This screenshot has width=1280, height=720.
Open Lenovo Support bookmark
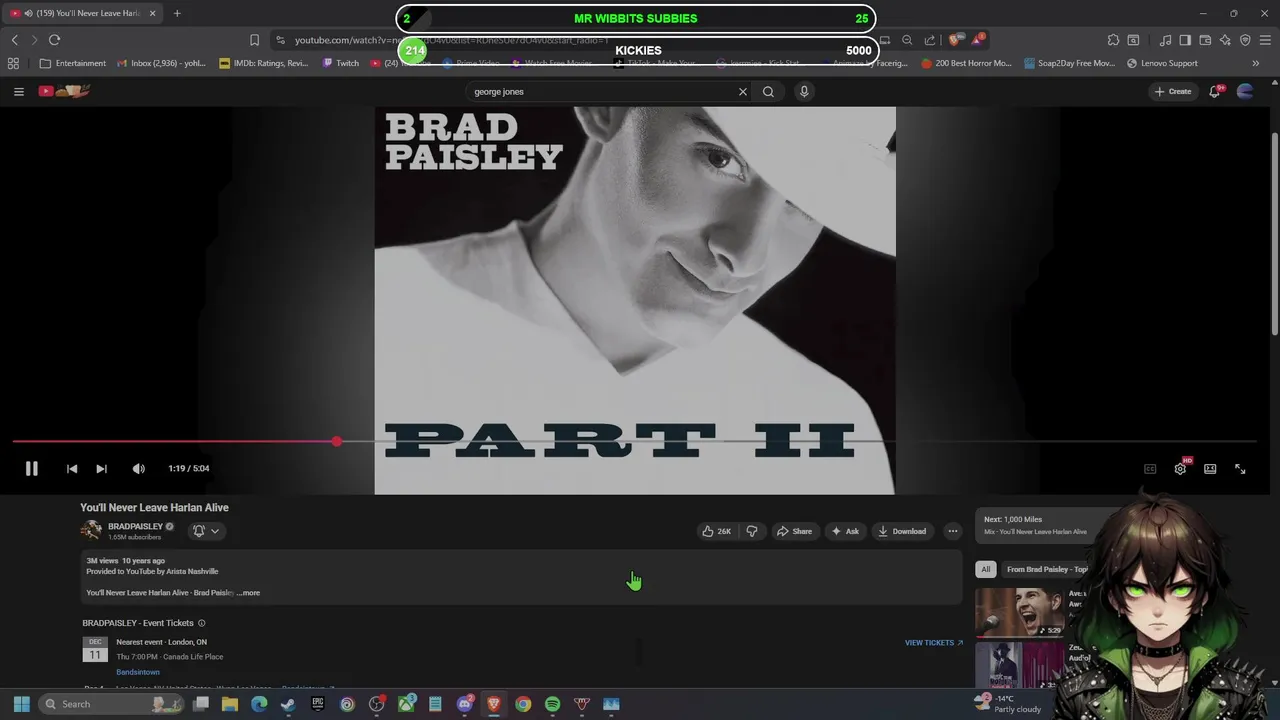tap(1161, 63)
